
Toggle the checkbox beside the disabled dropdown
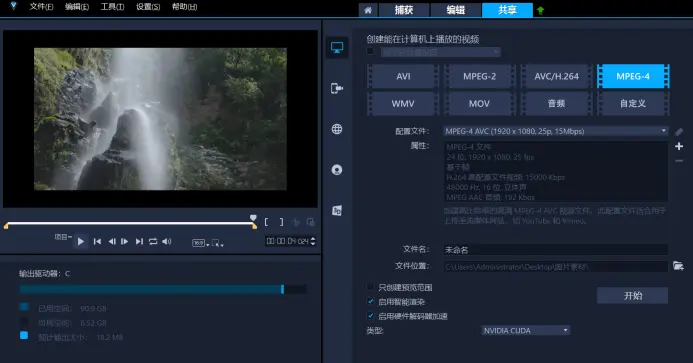370,51
